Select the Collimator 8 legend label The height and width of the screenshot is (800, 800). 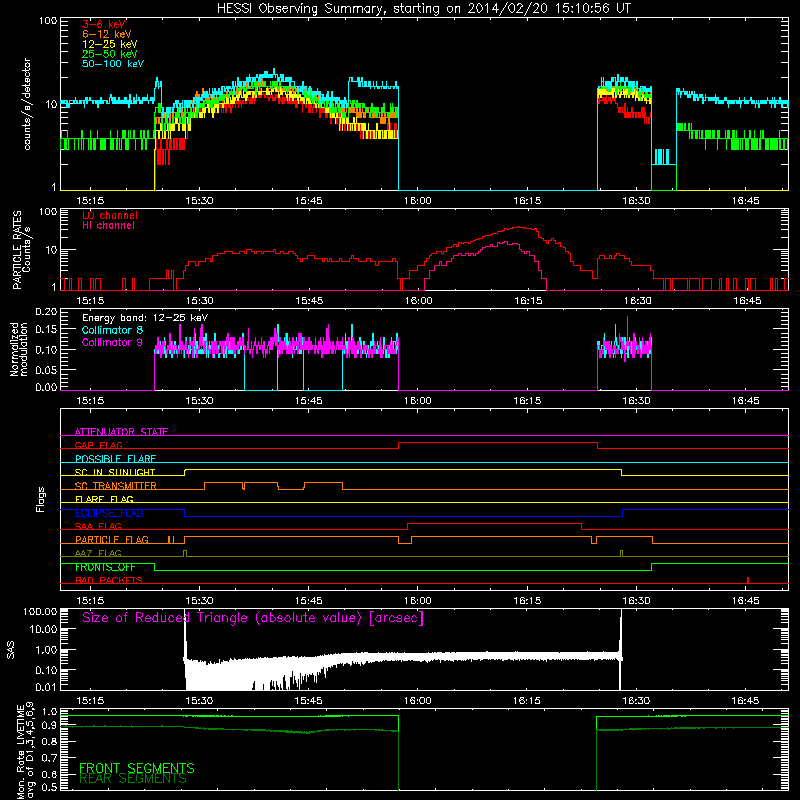(x=112, y=330)
